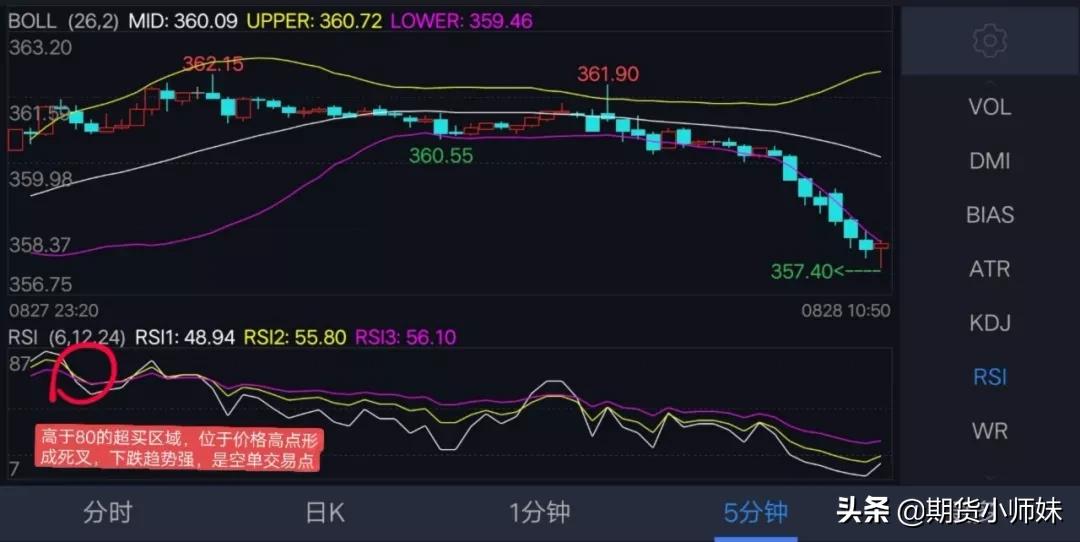
Task: Click the RSI scale value 7
Action: pyautogui.click(x=14, y=469)
